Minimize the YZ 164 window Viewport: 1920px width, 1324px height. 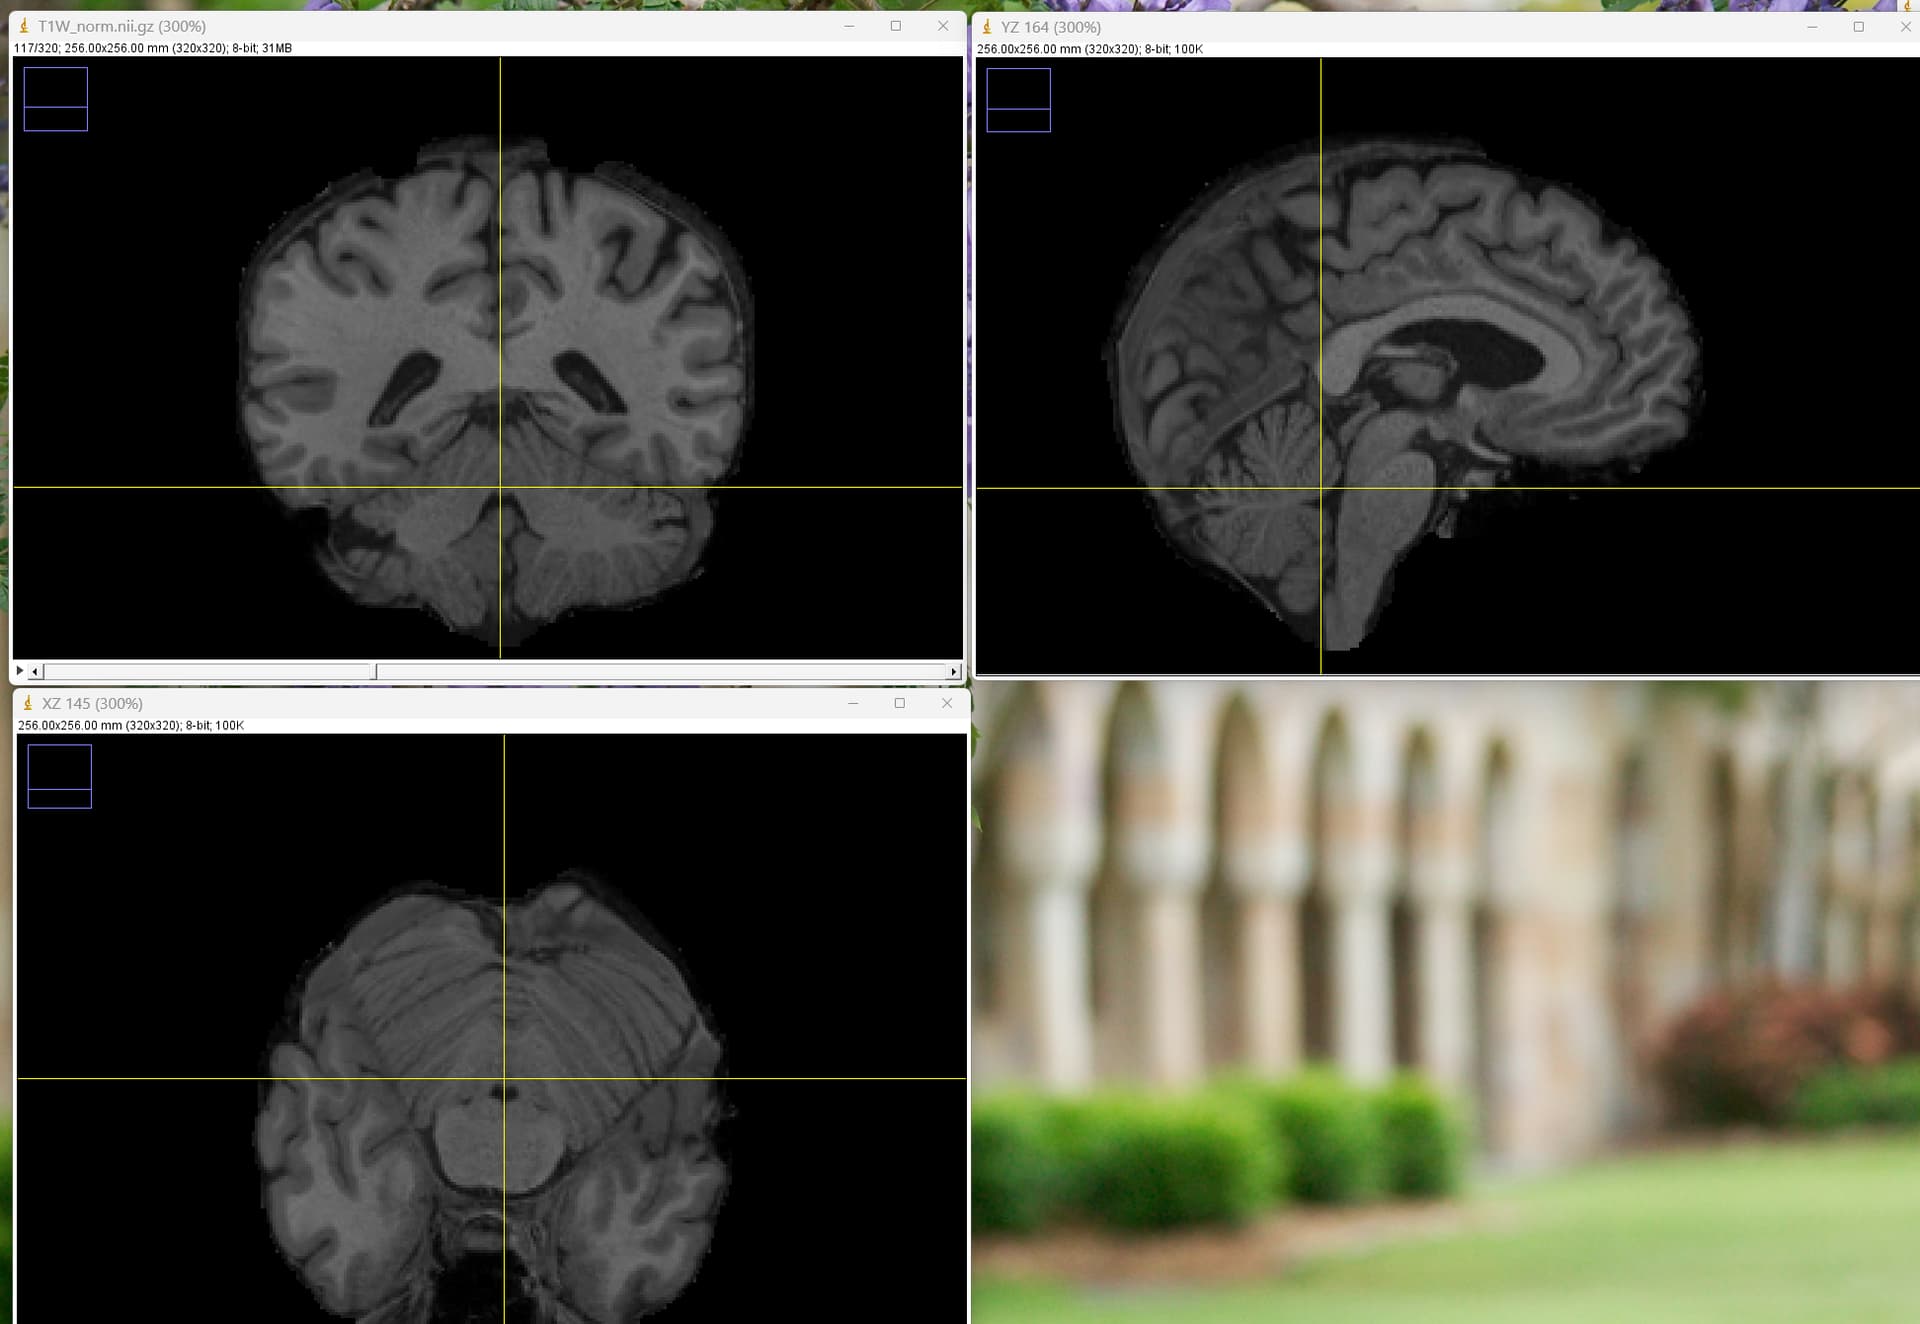coord(1812,27)
